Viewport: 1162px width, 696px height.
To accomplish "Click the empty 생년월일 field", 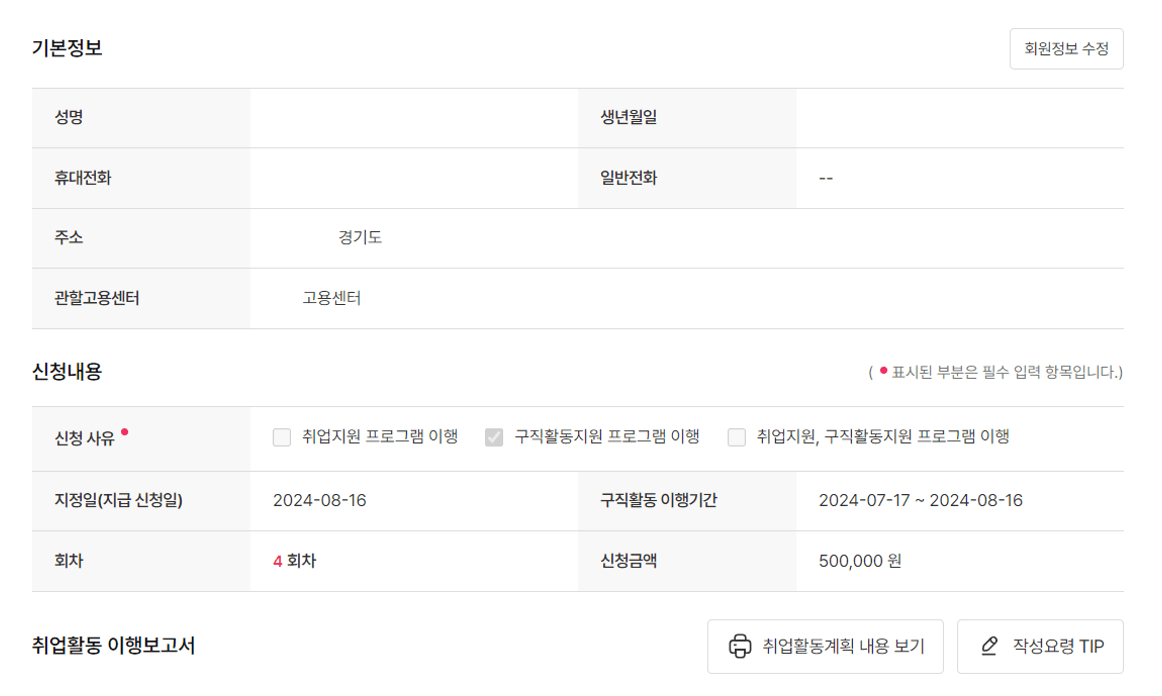I will 960,118.
